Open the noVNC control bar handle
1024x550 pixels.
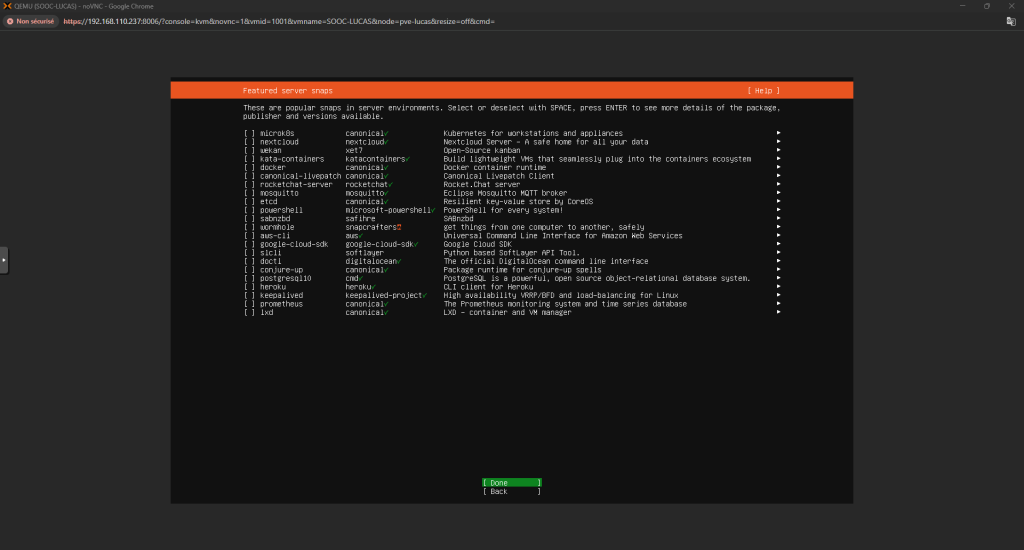coord(4,260)
